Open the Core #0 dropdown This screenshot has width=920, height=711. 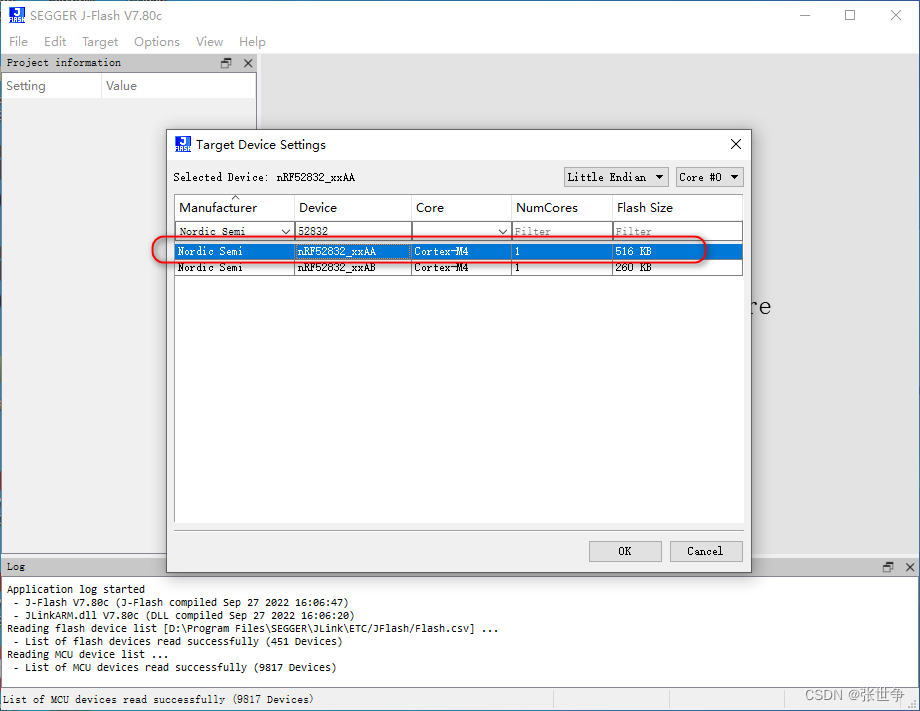(x=709, y=177)
